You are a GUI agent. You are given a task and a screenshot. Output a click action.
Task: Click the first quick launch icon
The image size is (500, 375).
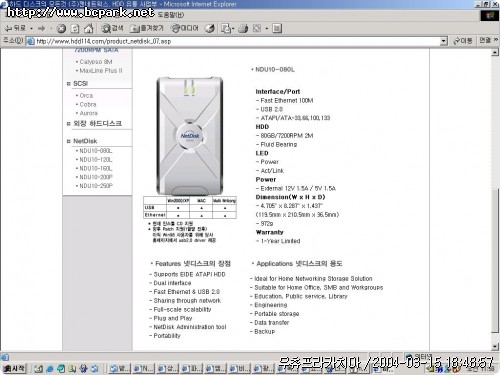[38, 369]
